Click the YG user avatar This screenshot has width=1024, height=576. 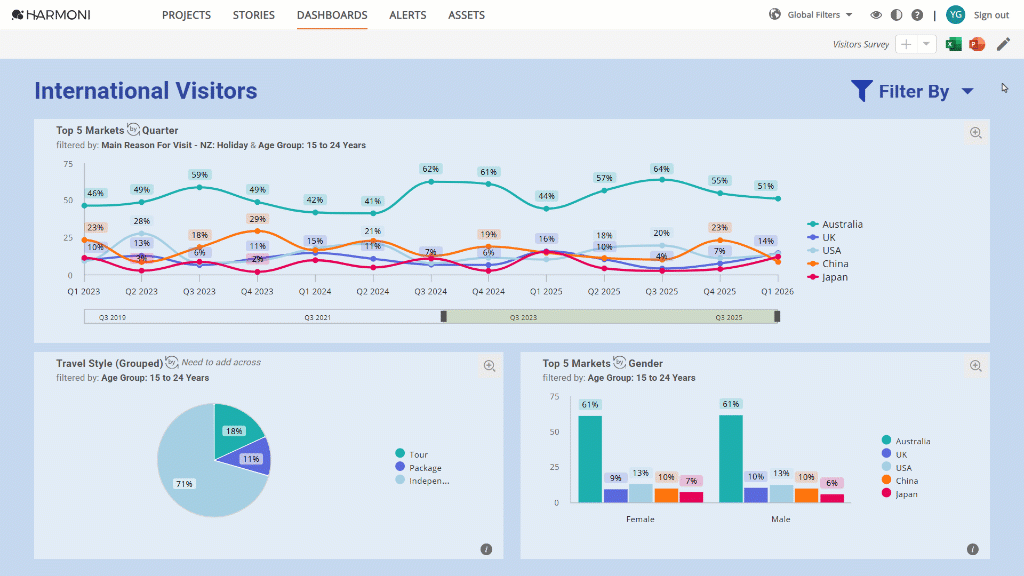click(955, 15)
